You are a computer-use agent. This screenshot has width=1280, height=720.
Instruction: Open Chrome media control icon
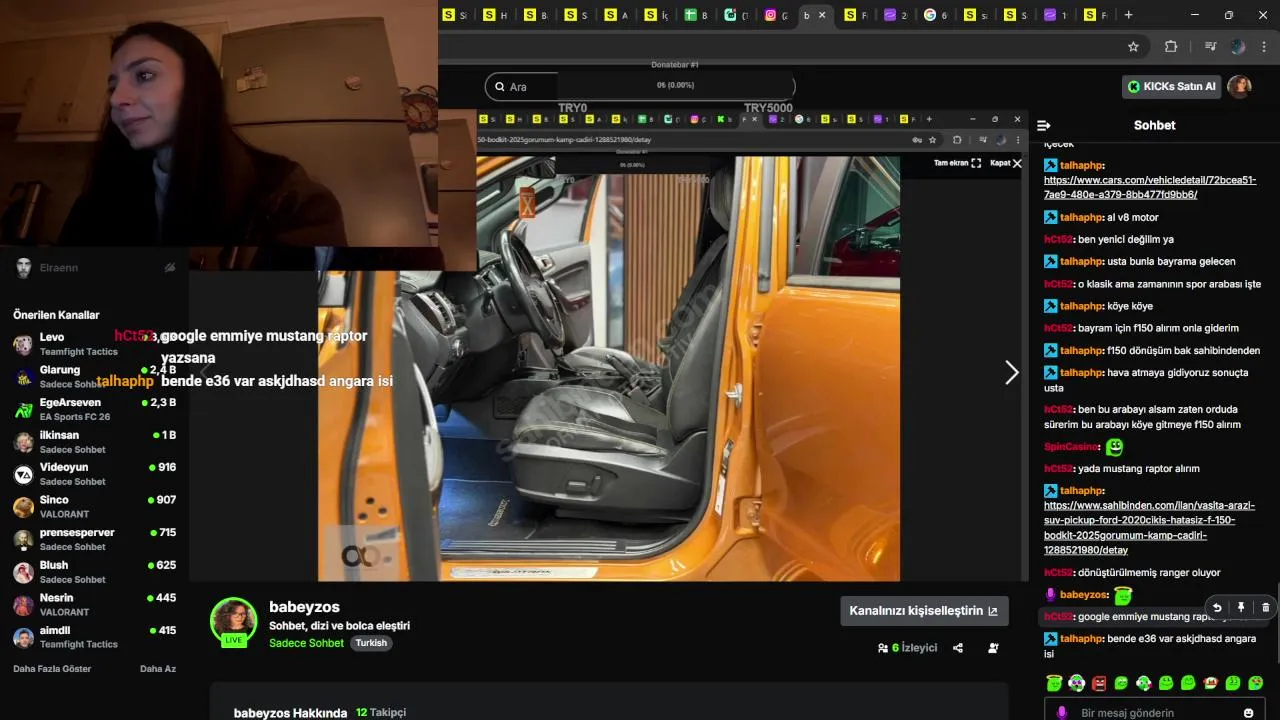point(1210,46)
